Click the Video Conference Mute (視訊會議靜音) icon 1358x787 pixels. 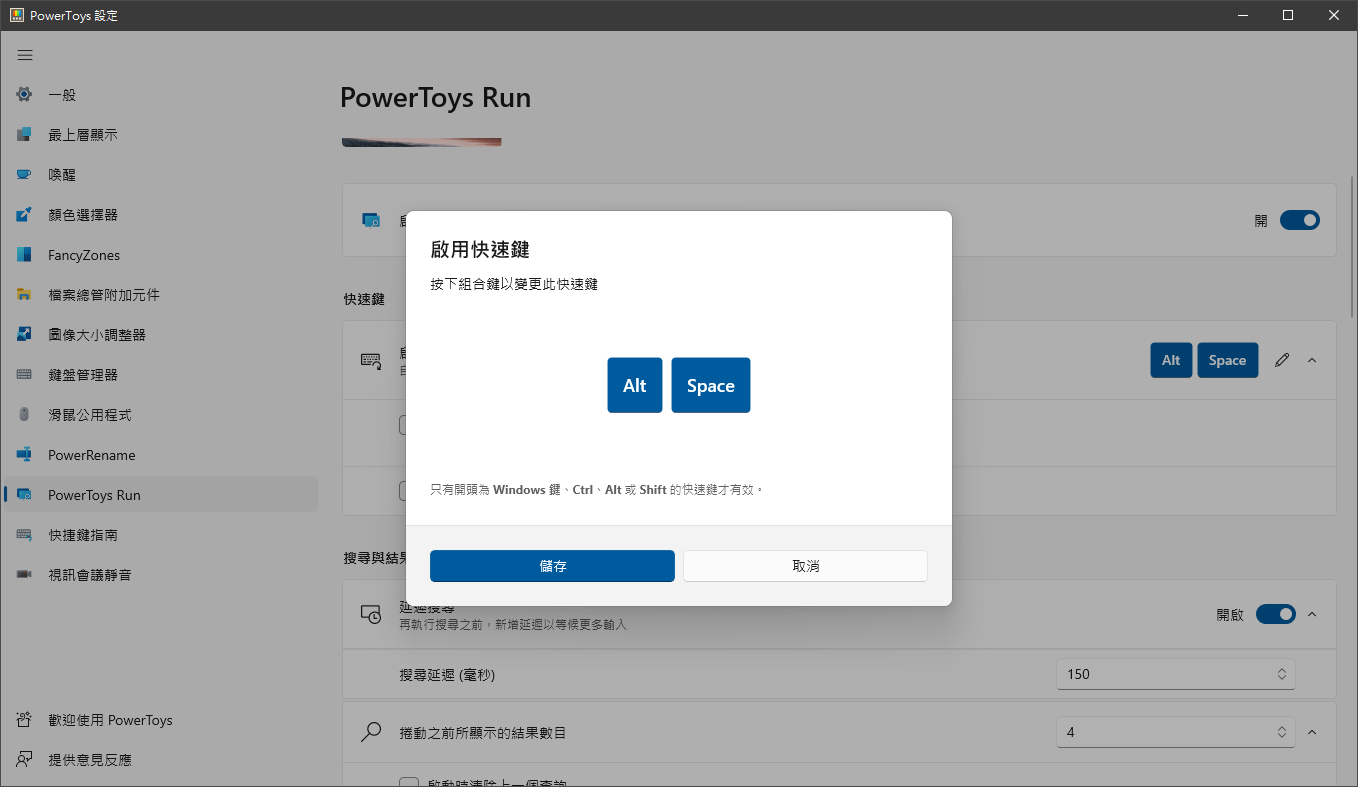tap(24, 575)
